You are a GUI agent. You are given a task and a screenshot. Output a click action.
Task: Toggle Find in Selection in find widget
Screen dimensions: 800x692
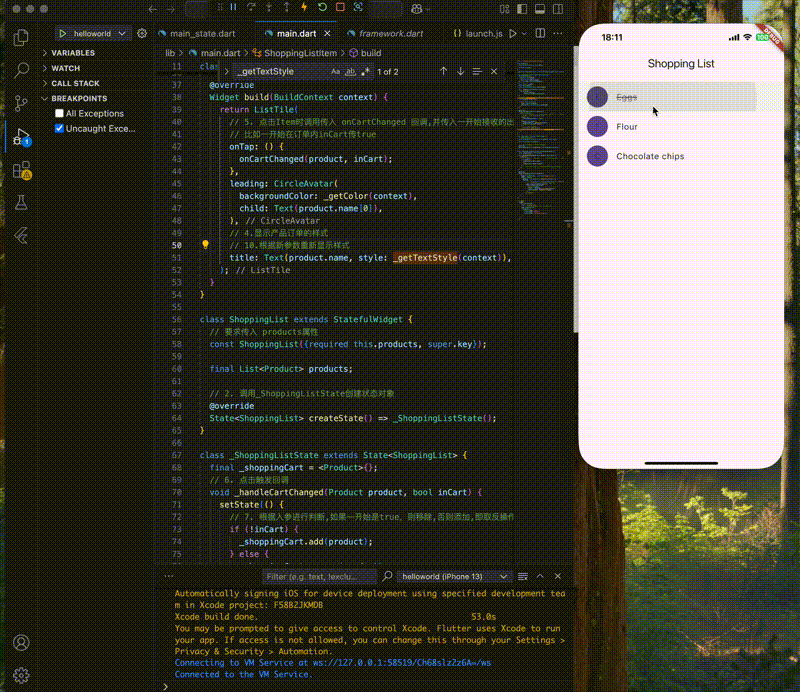[x=477, y=72]
